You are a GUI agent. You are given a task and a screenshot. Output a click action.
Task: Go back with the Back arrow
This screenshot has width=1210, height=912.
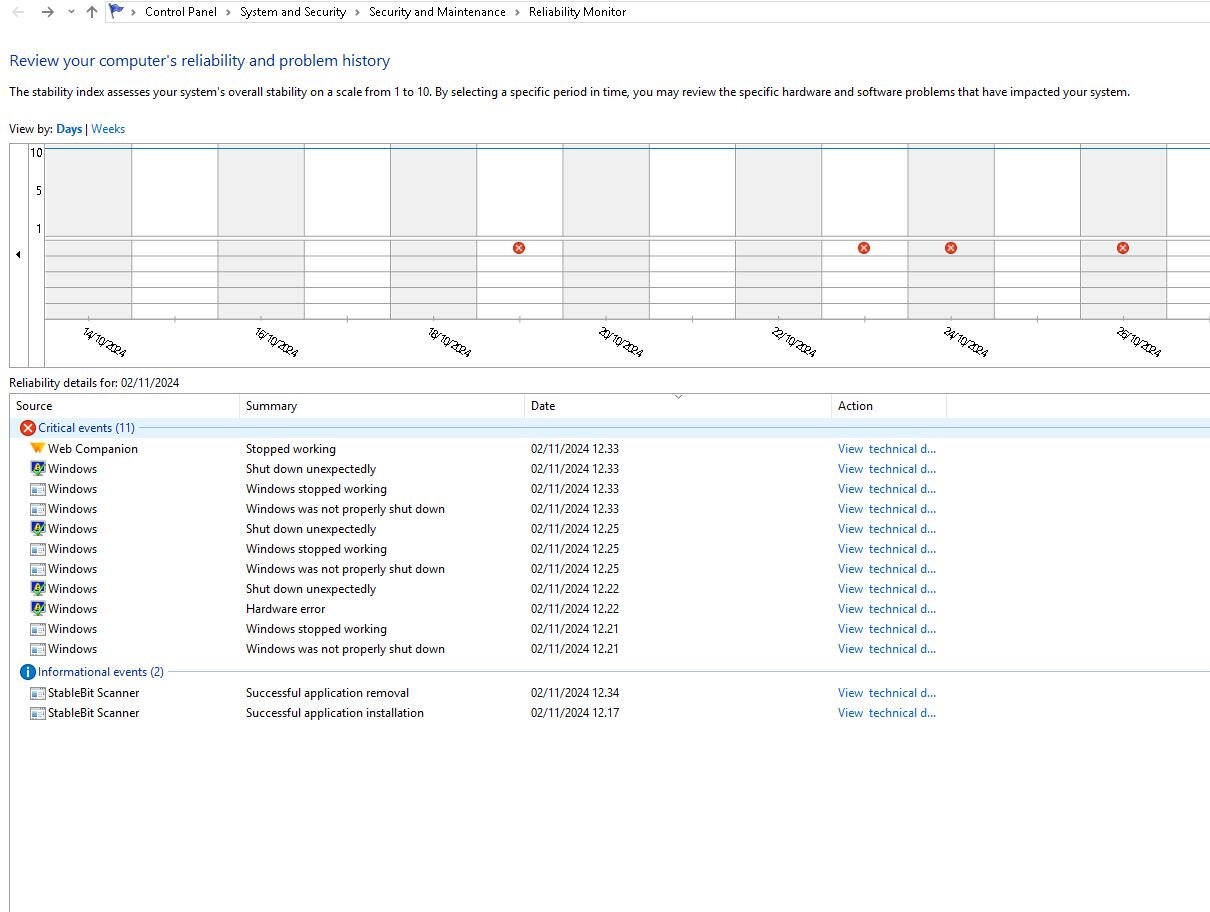18,12
